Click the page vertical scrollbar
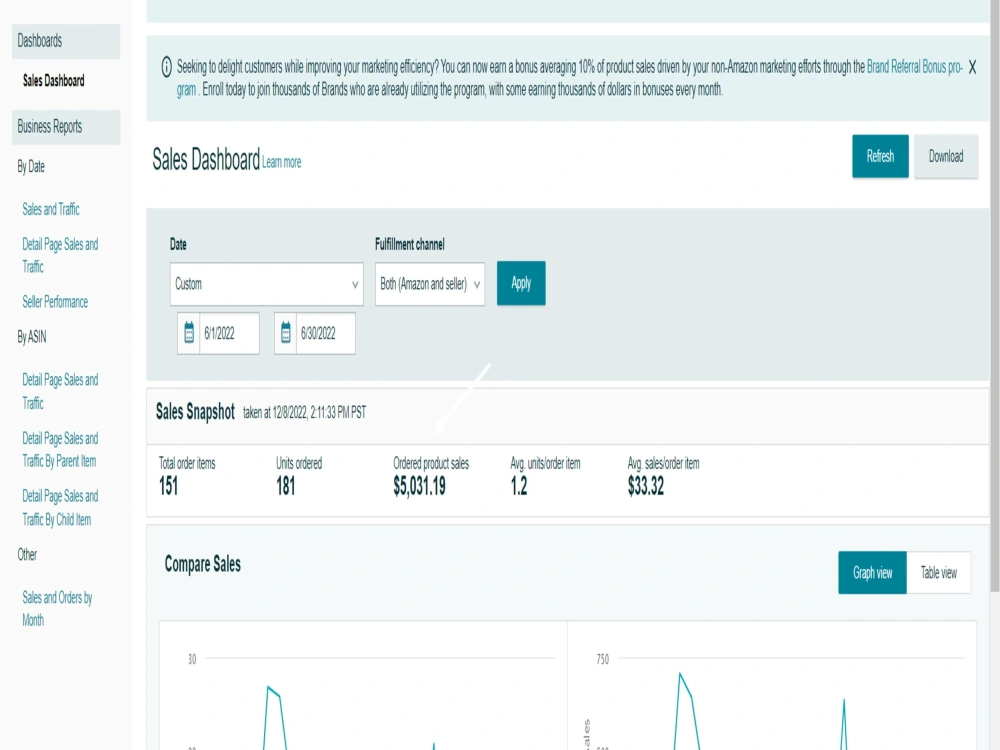 coord(995,297)
